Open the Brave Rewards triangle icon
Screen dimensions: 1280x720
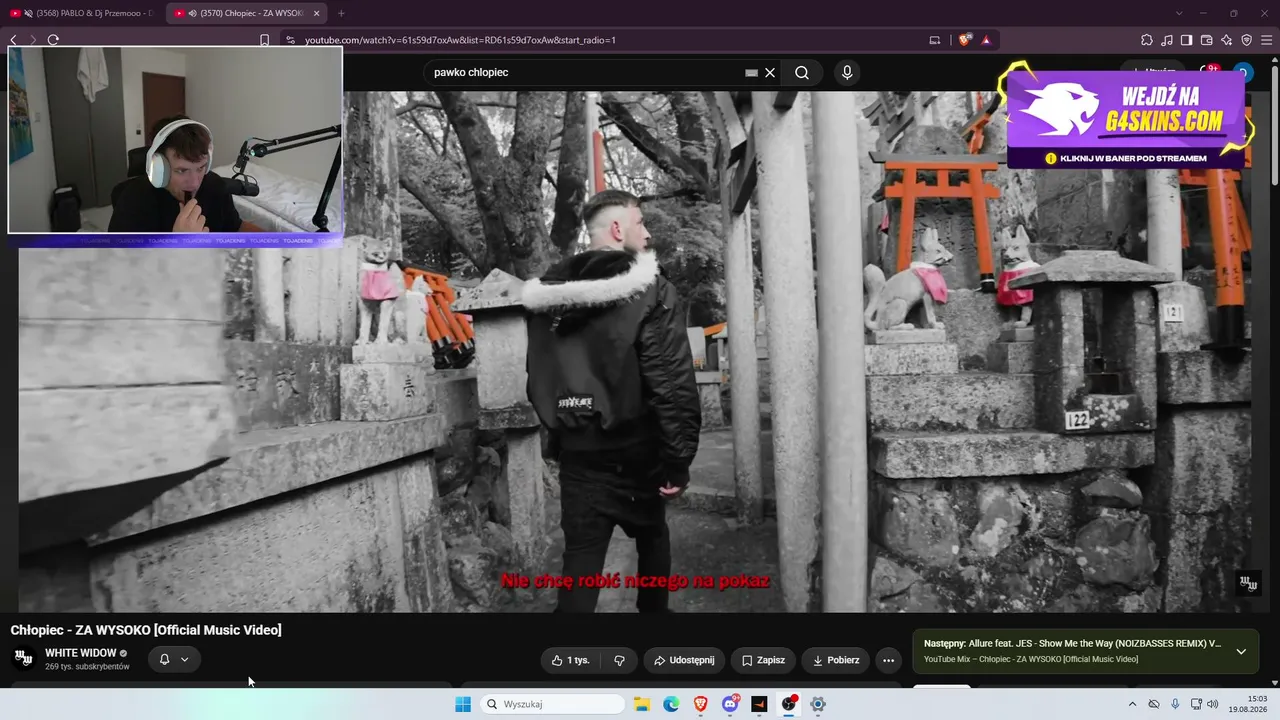986,40
